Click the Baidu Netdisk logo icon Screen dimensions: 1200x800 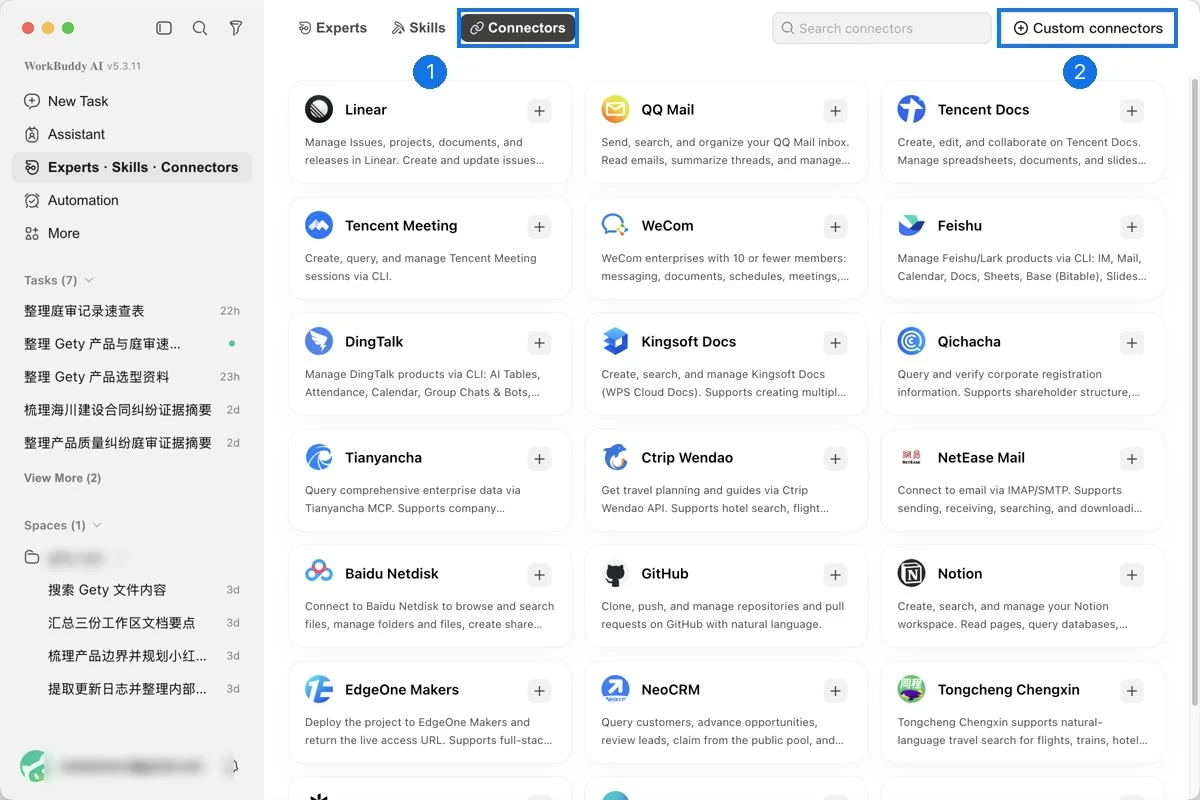coord(319,573)
